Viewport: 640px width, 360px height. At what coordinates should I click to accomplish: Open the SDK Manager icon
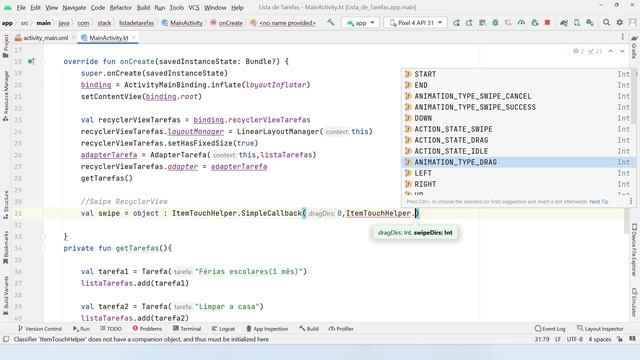[590, 23]
